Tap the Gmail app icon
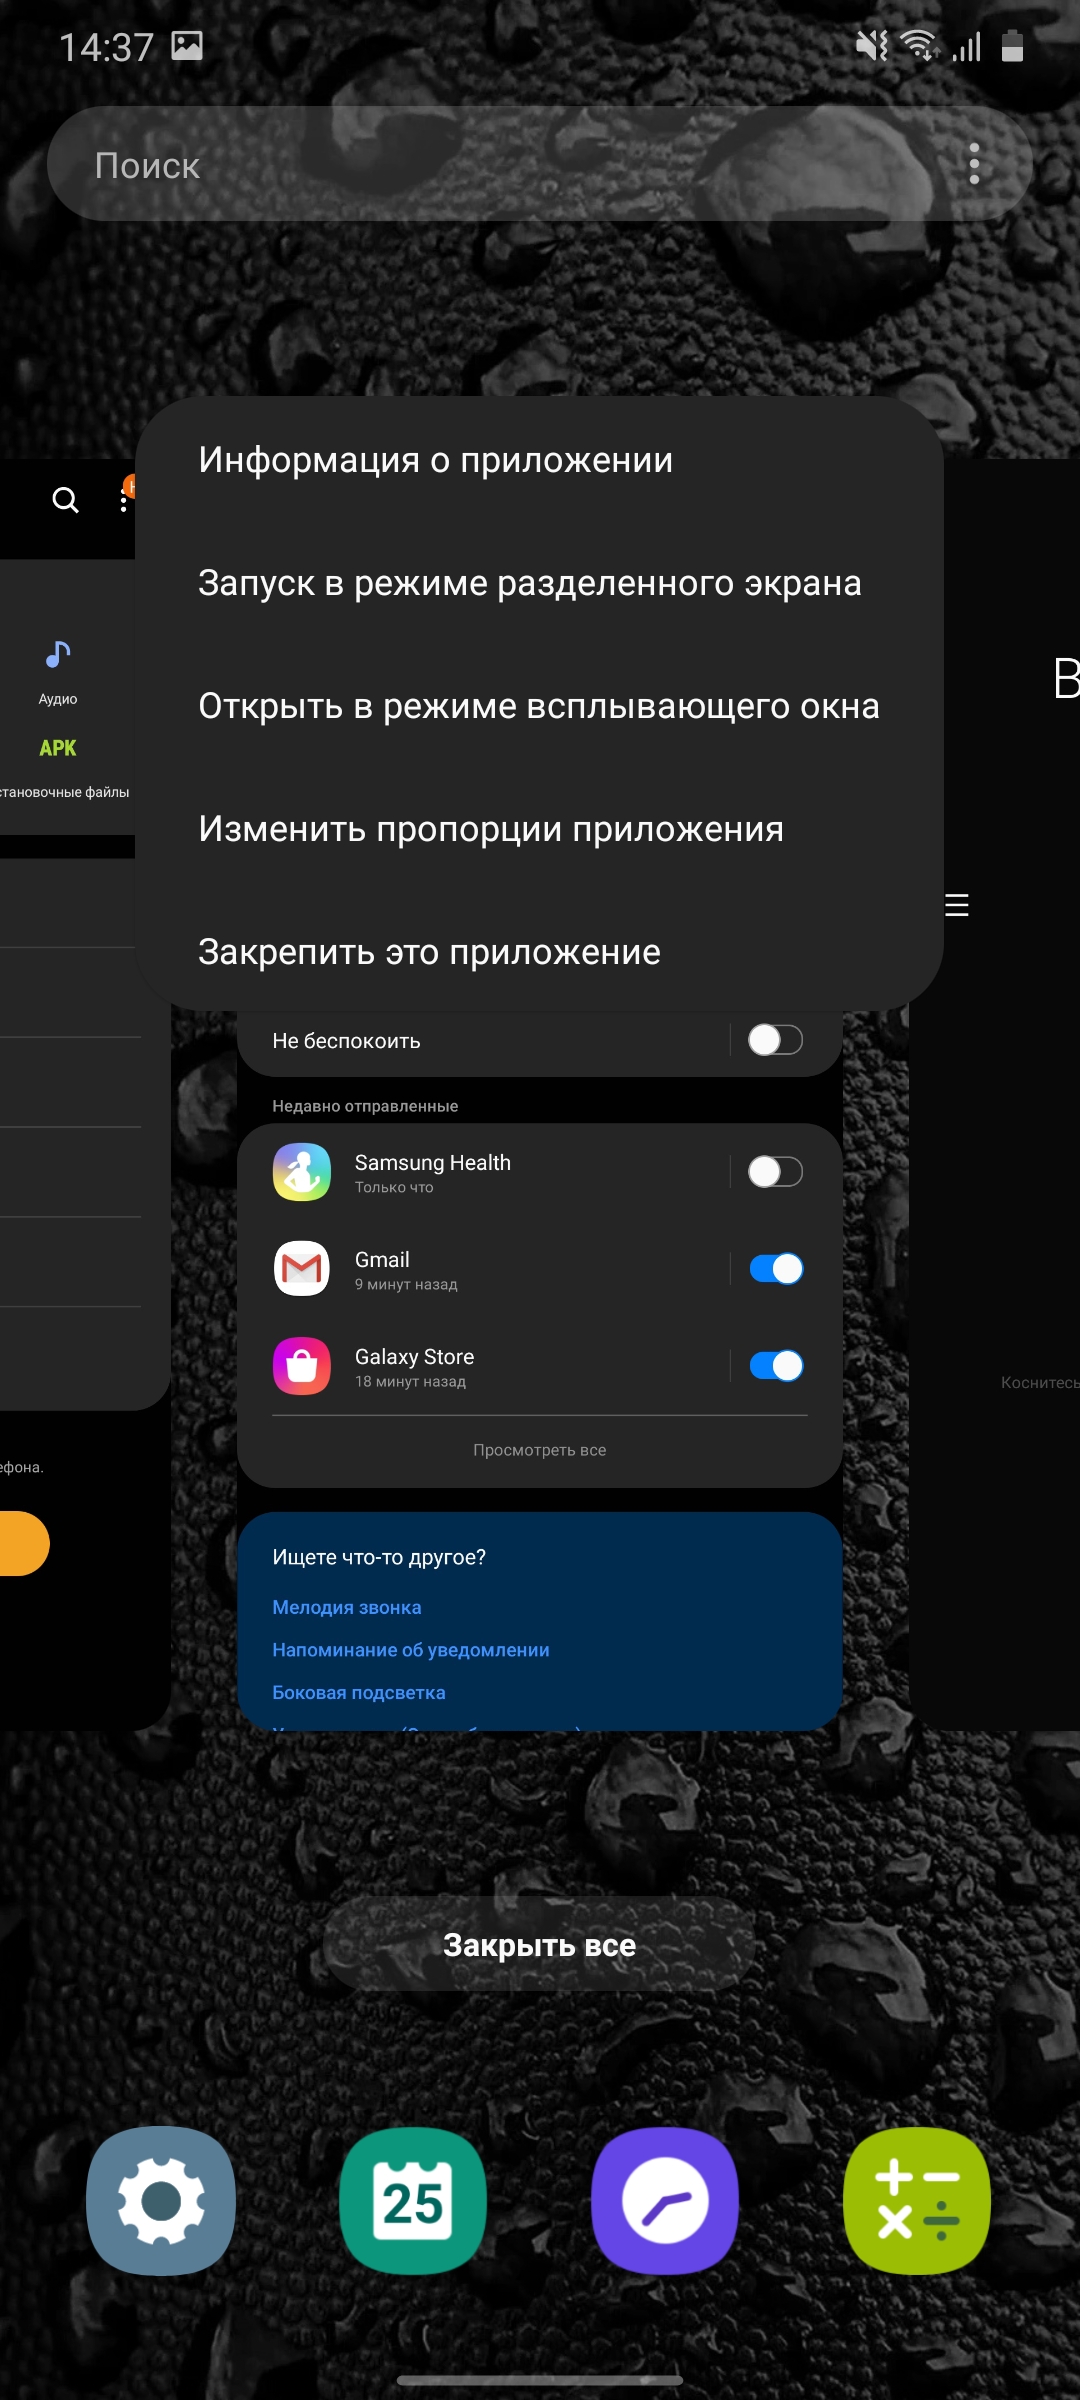Viewport: 1080px width, 2400px height. point(302,1269)
